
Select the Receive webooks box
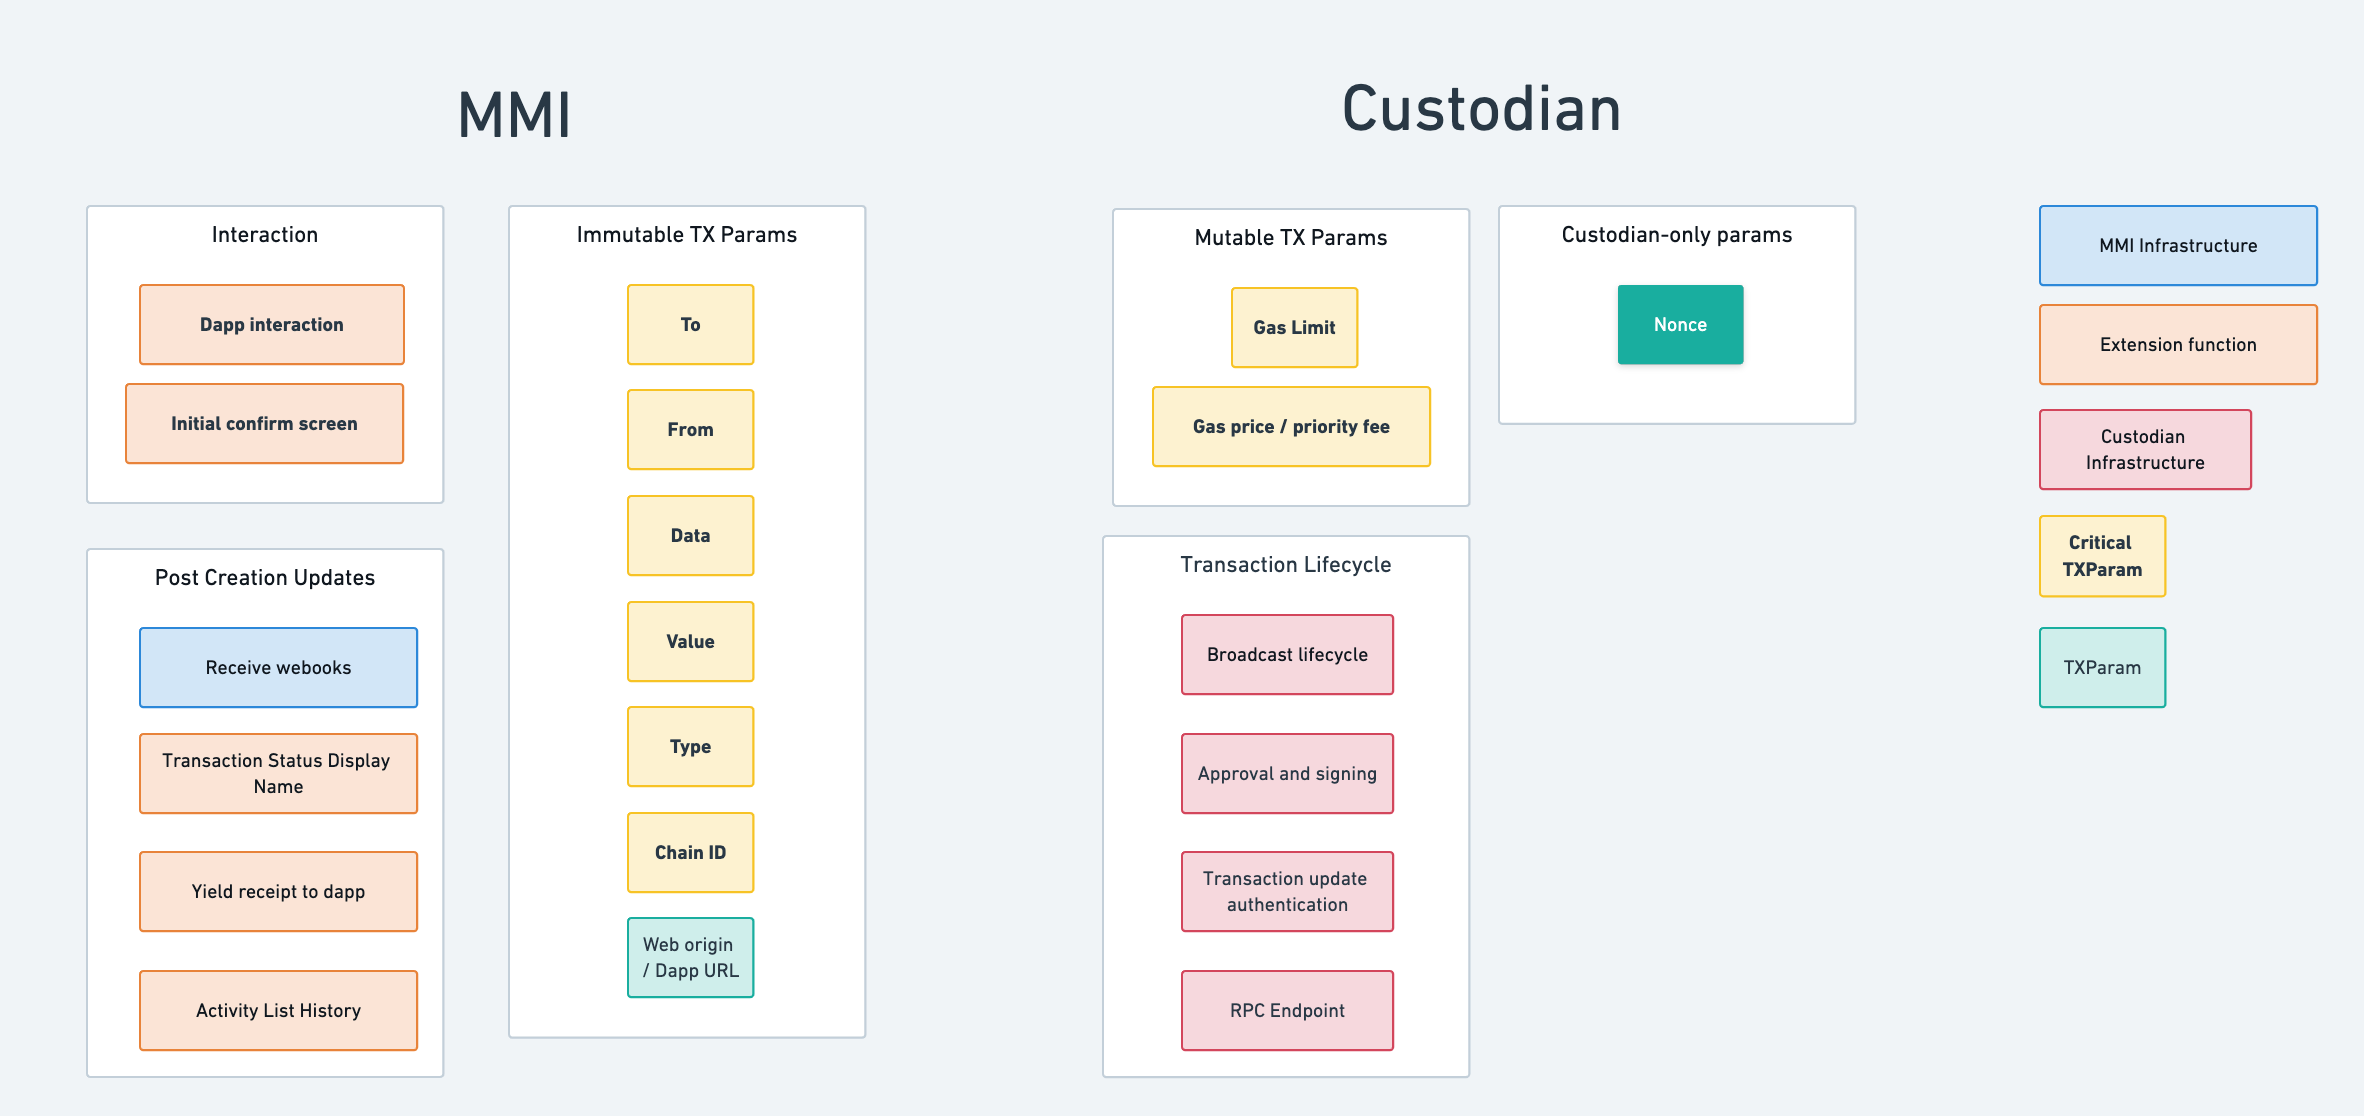pos(278,667)
